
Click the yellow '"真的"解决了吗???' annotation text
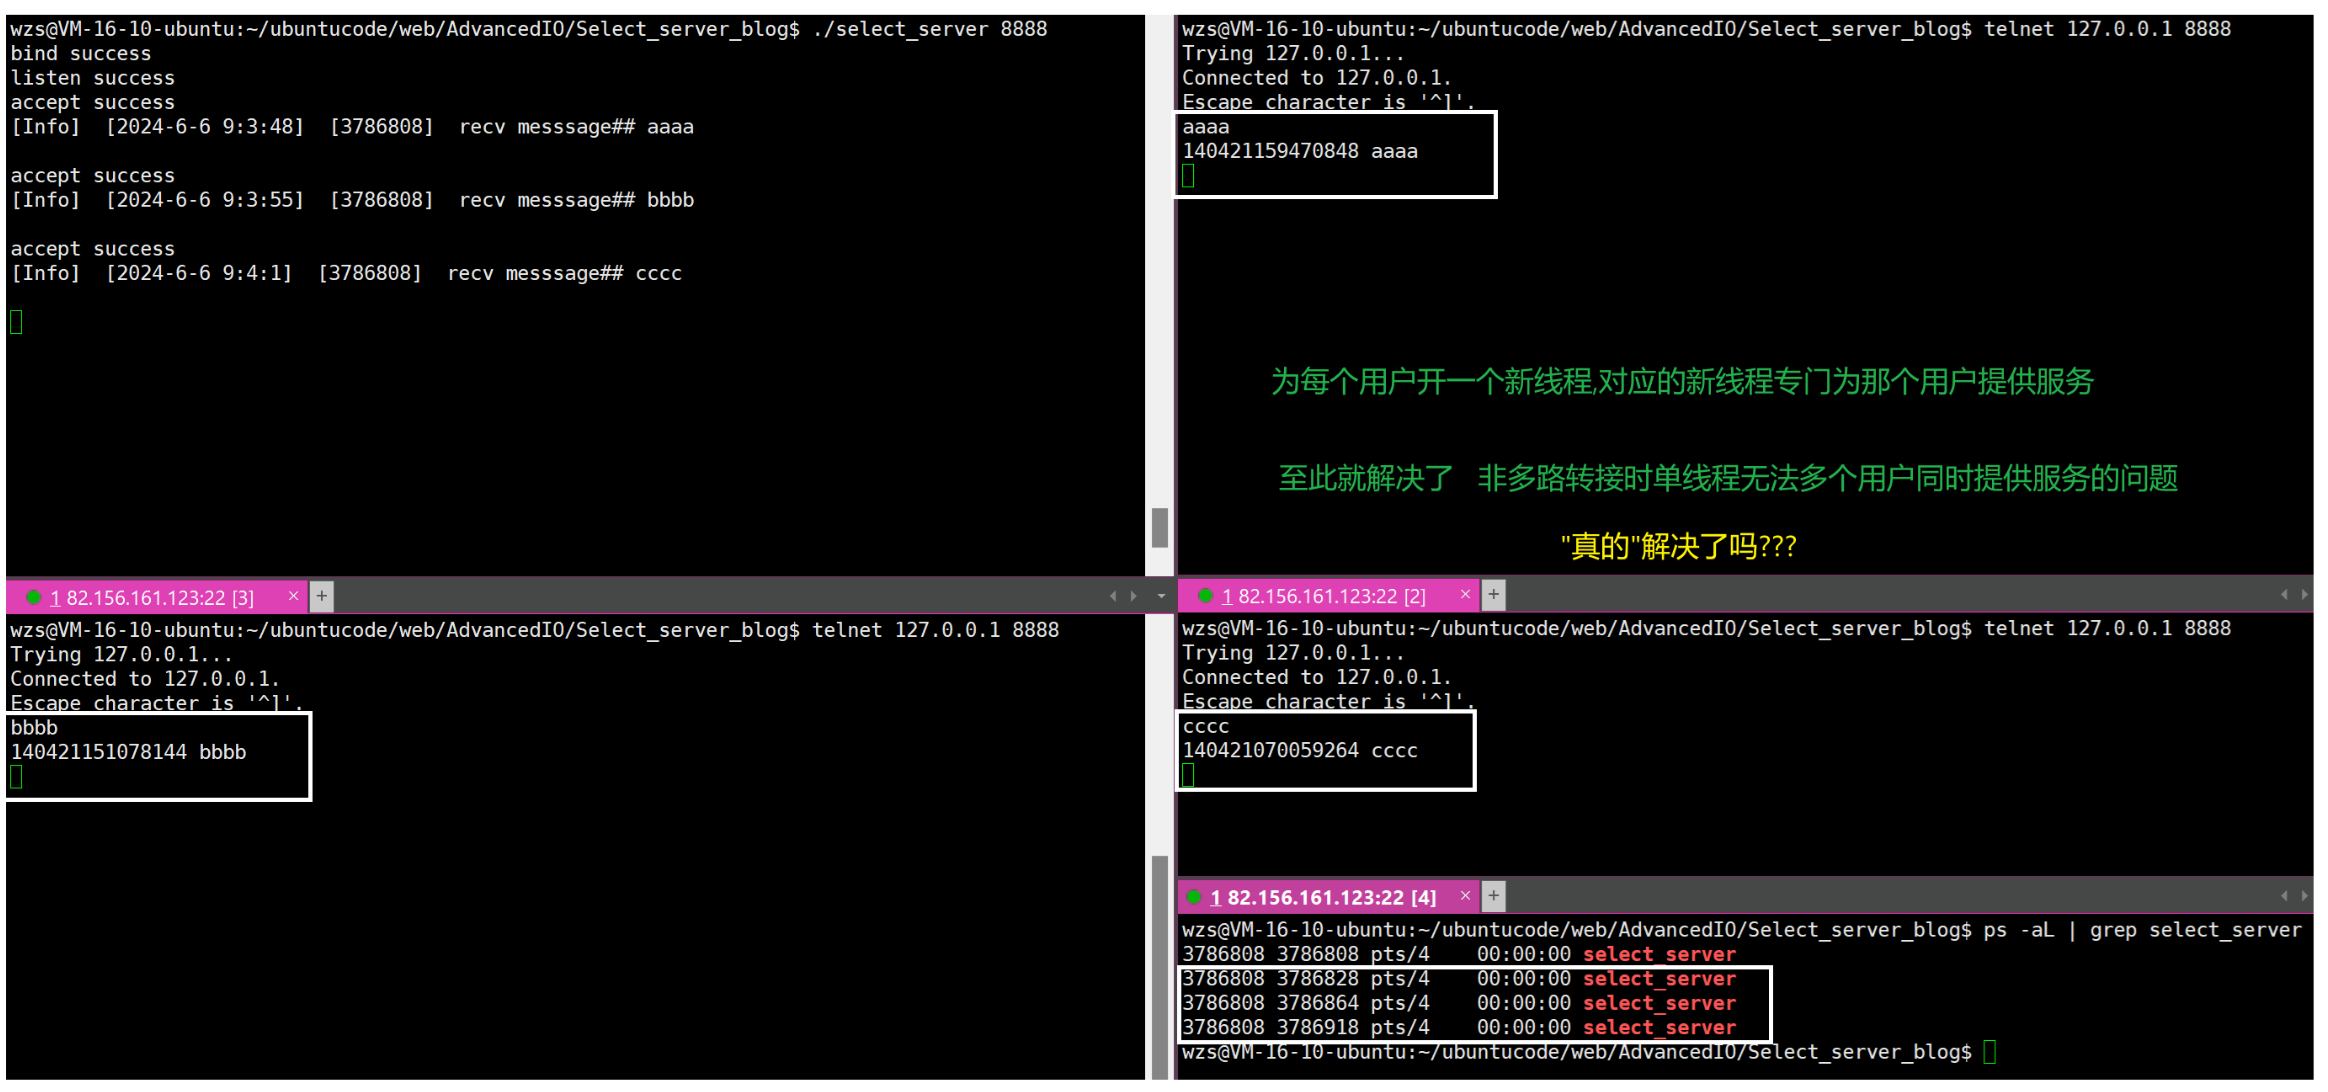point(1679,546)
